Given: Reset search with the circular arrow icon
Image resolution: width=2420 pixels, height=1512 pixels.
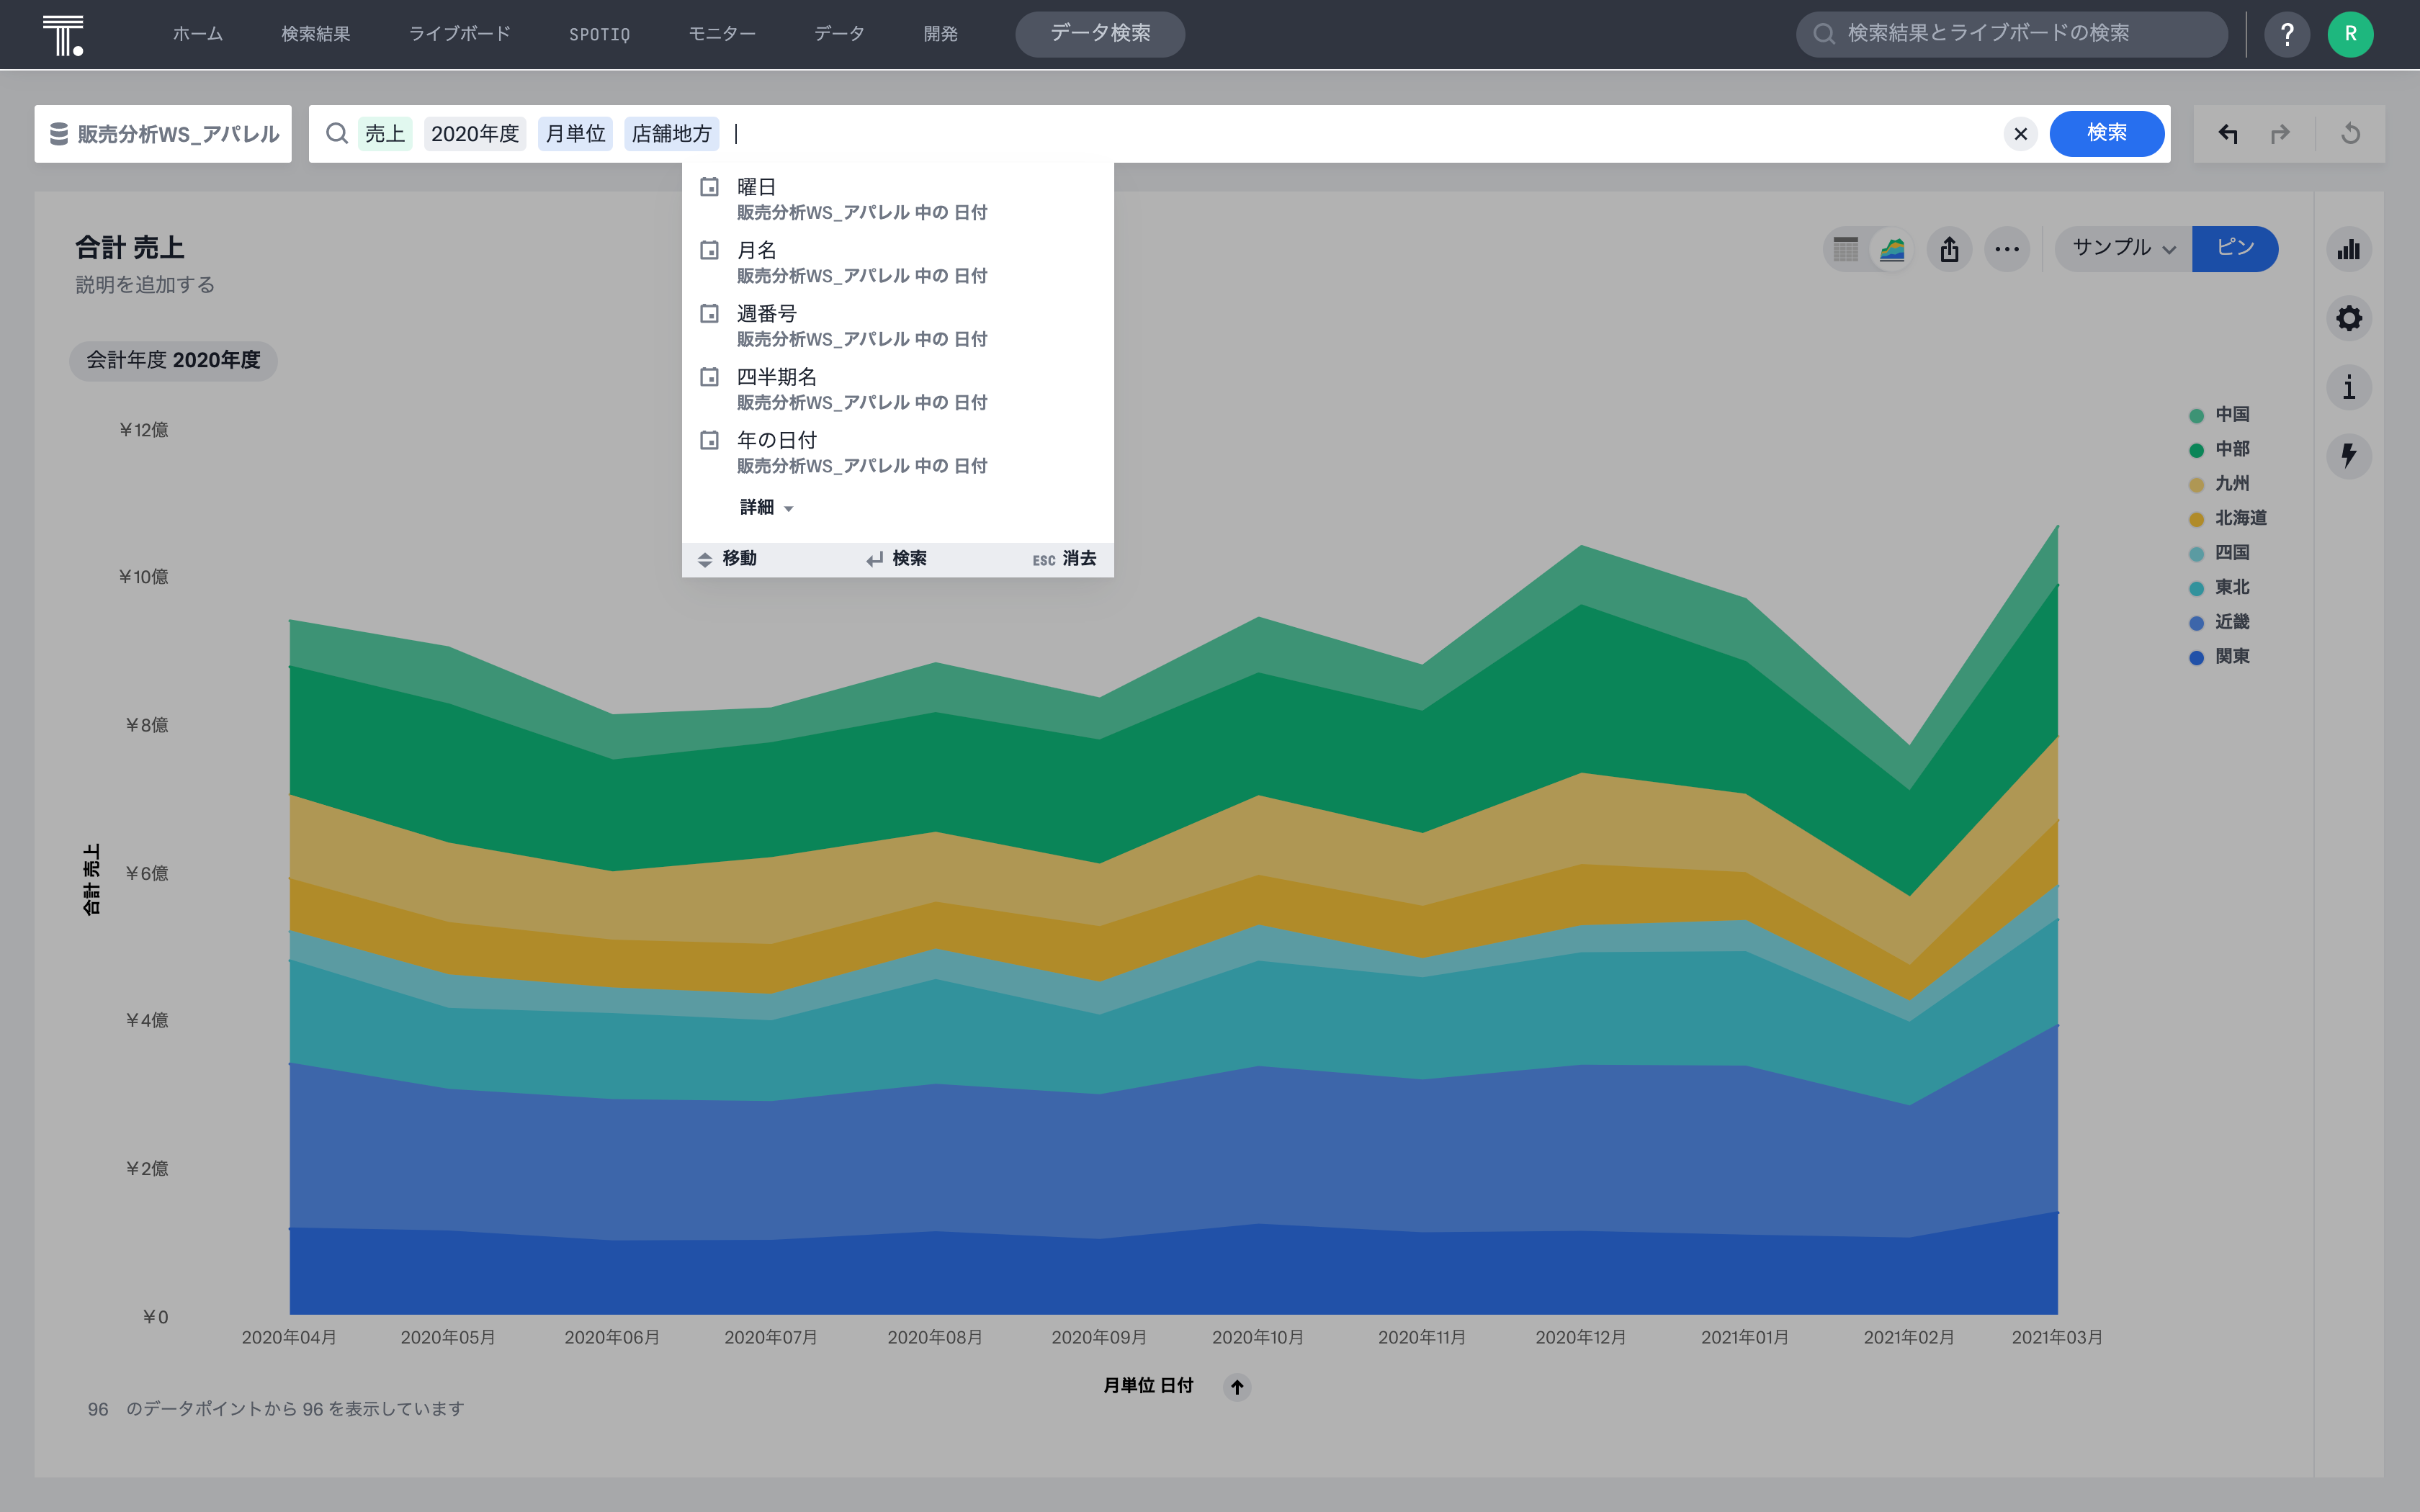Looking at the screenshot, I should click(x=2350, y=134).
